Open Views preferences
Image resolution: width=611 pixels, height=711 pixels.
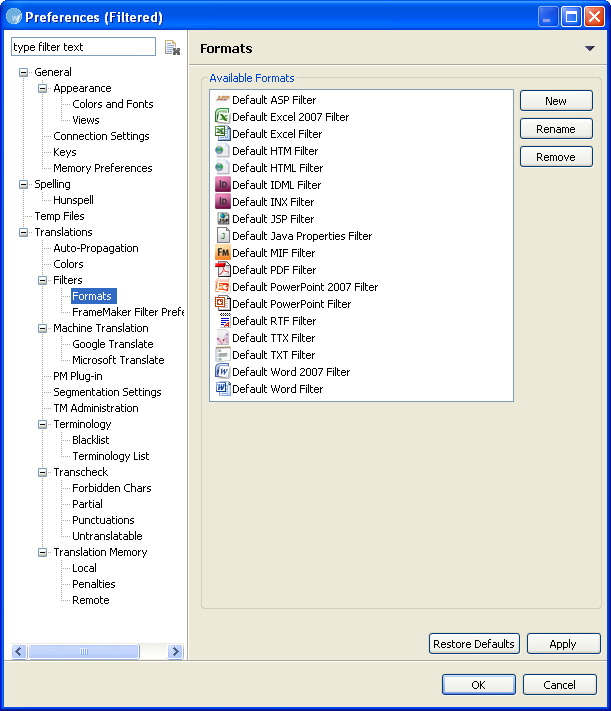tap(86, 120)
